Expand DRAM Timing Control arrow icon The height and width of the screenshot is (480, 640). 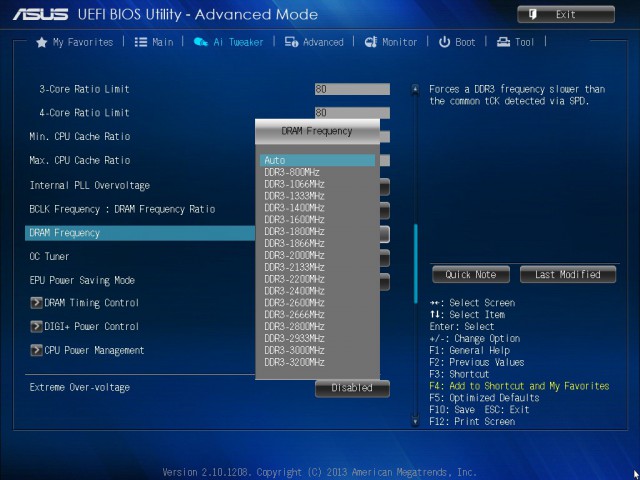click(36, 303)
